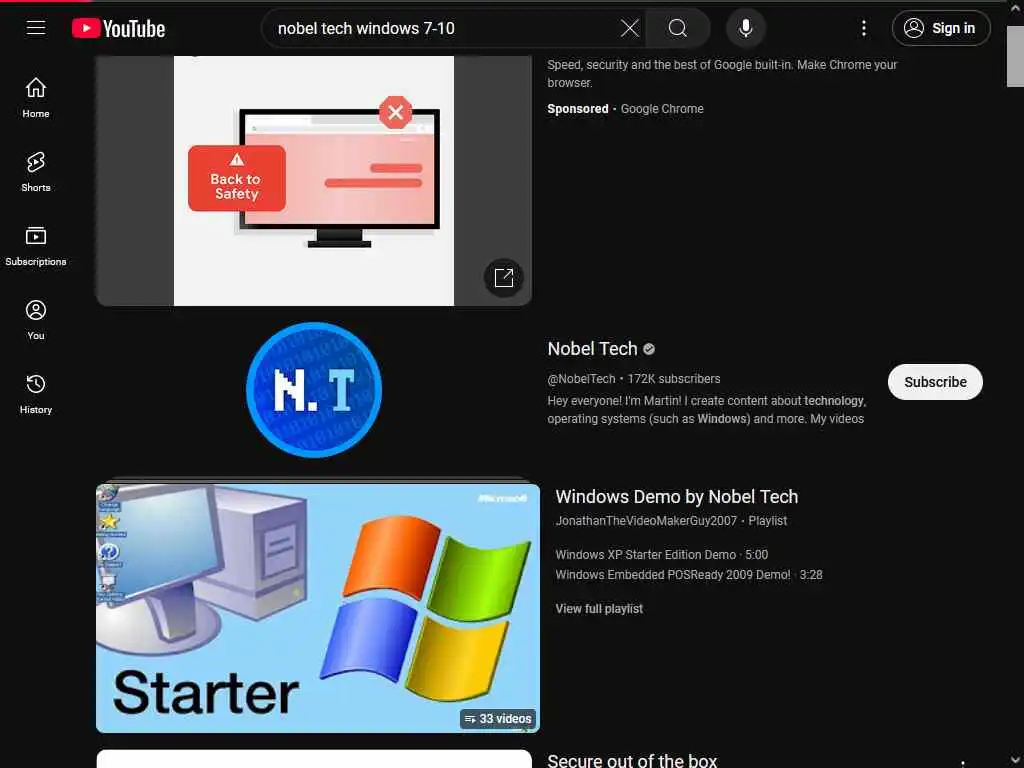Open Subscriptions in sidebar
Image resolution: width=1024 pixels, height=768 pixels.
coord(36,246)
